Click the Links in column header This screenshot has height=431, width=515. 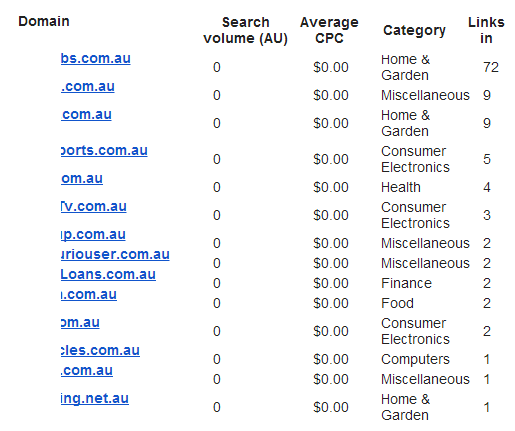tap(486, 30)
